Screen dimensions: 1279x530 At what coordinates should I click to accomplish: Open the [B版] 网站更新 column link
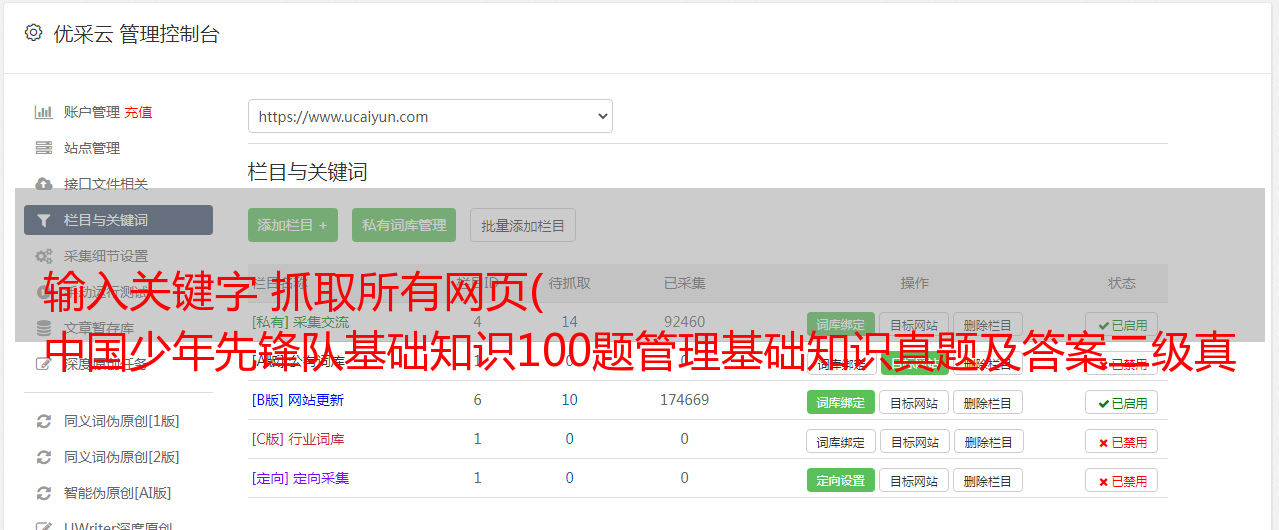pos(298,400)
